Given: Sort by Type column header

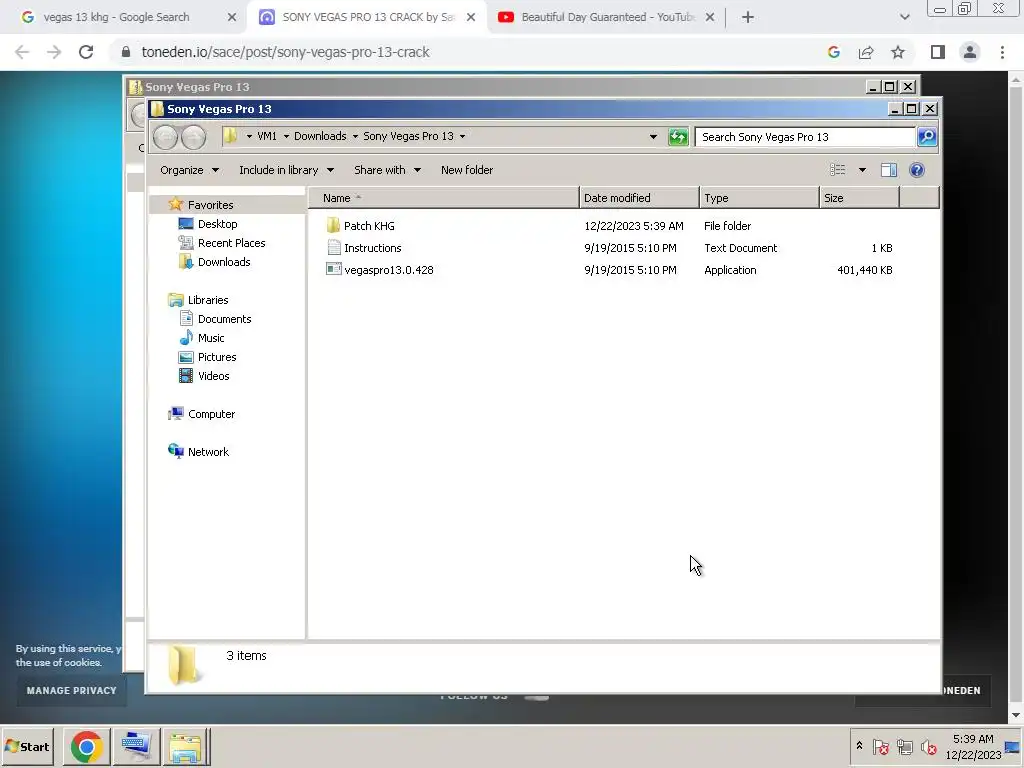Looking at the screenshot, I should point(759,198).
